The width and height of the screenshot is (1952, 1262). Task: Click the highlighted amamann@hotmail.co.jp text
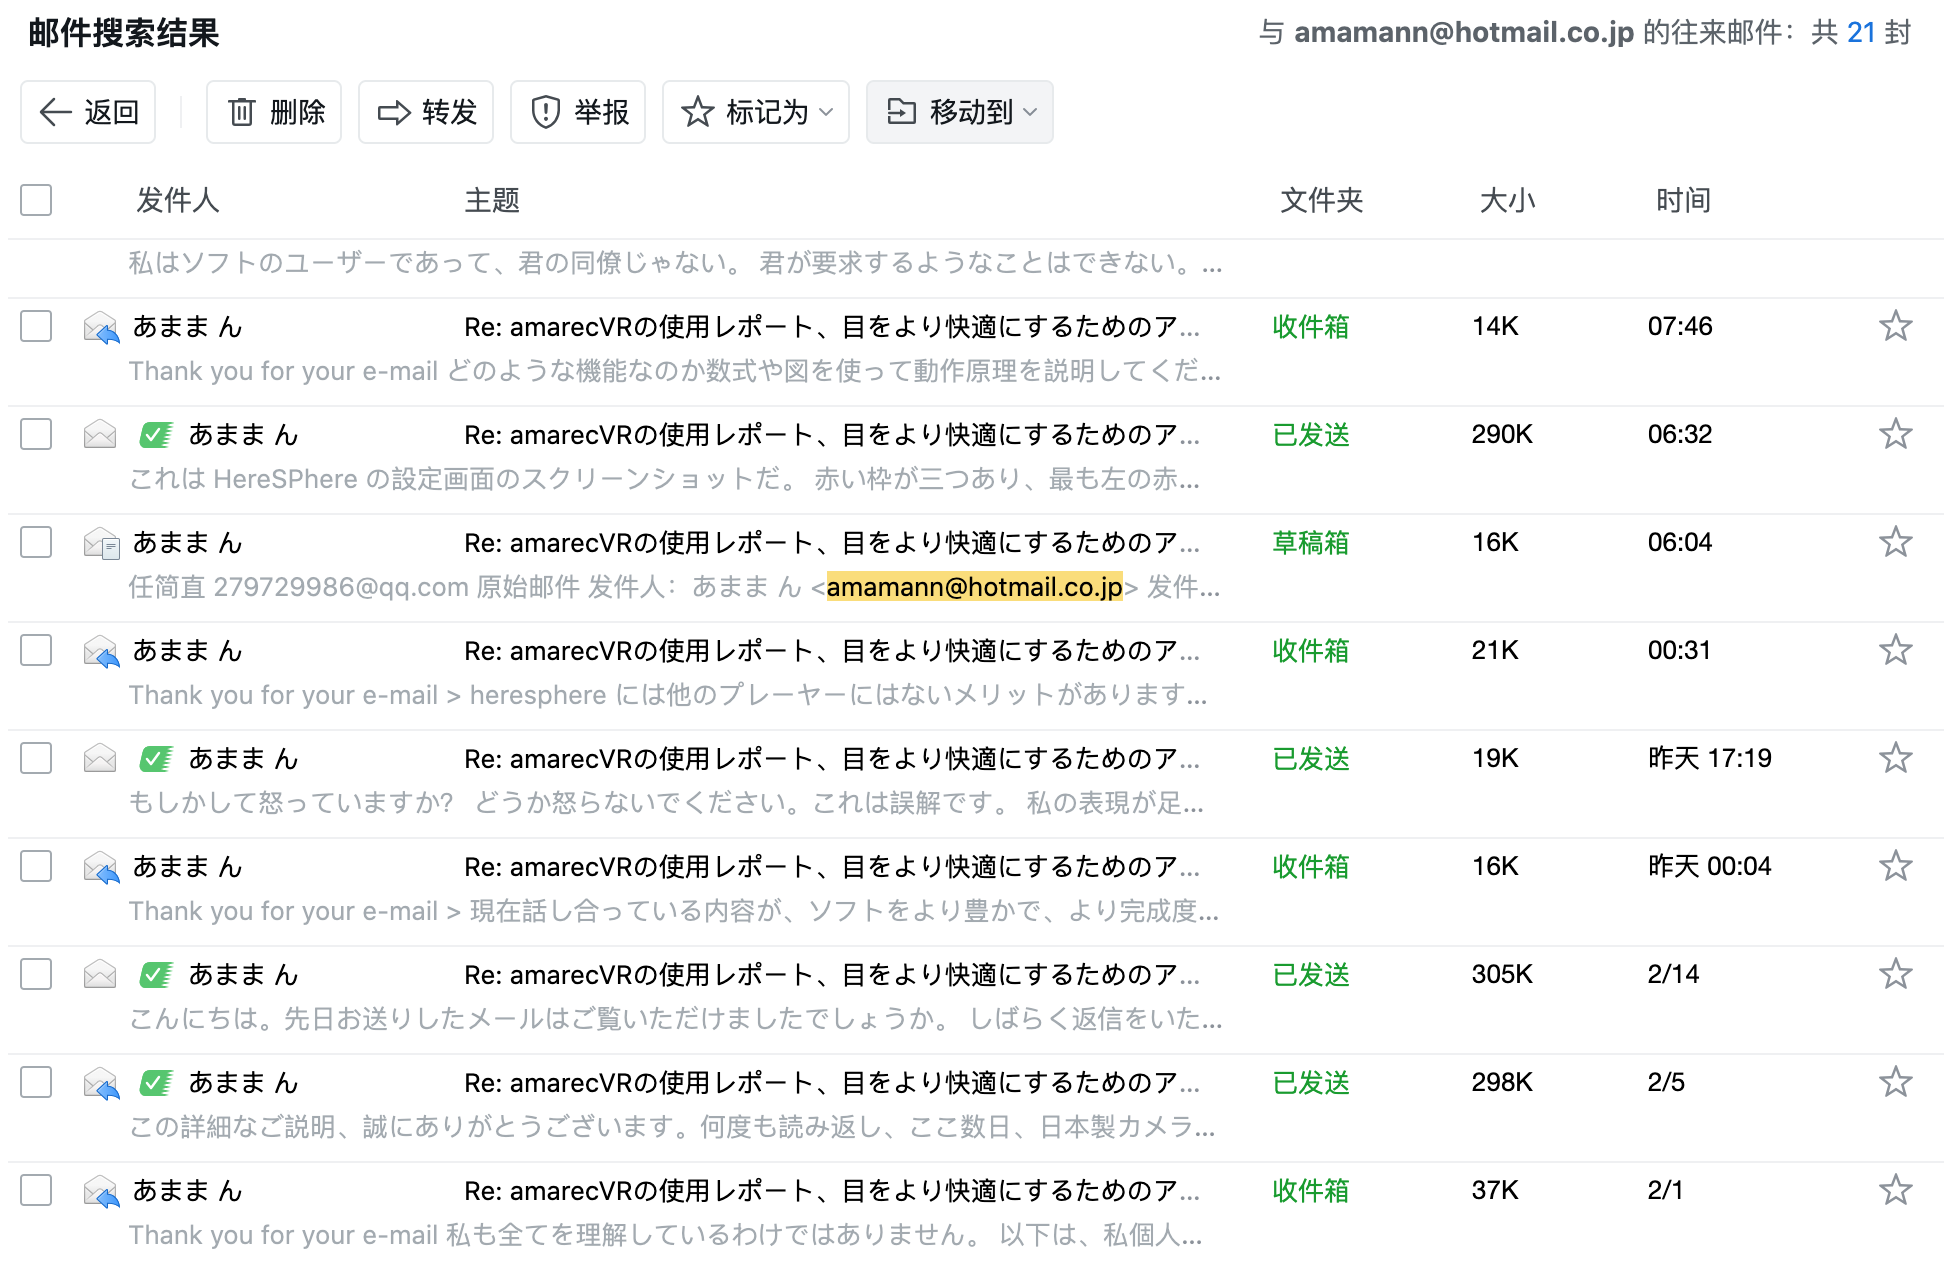pyautogui.click(x=975, y=587)
